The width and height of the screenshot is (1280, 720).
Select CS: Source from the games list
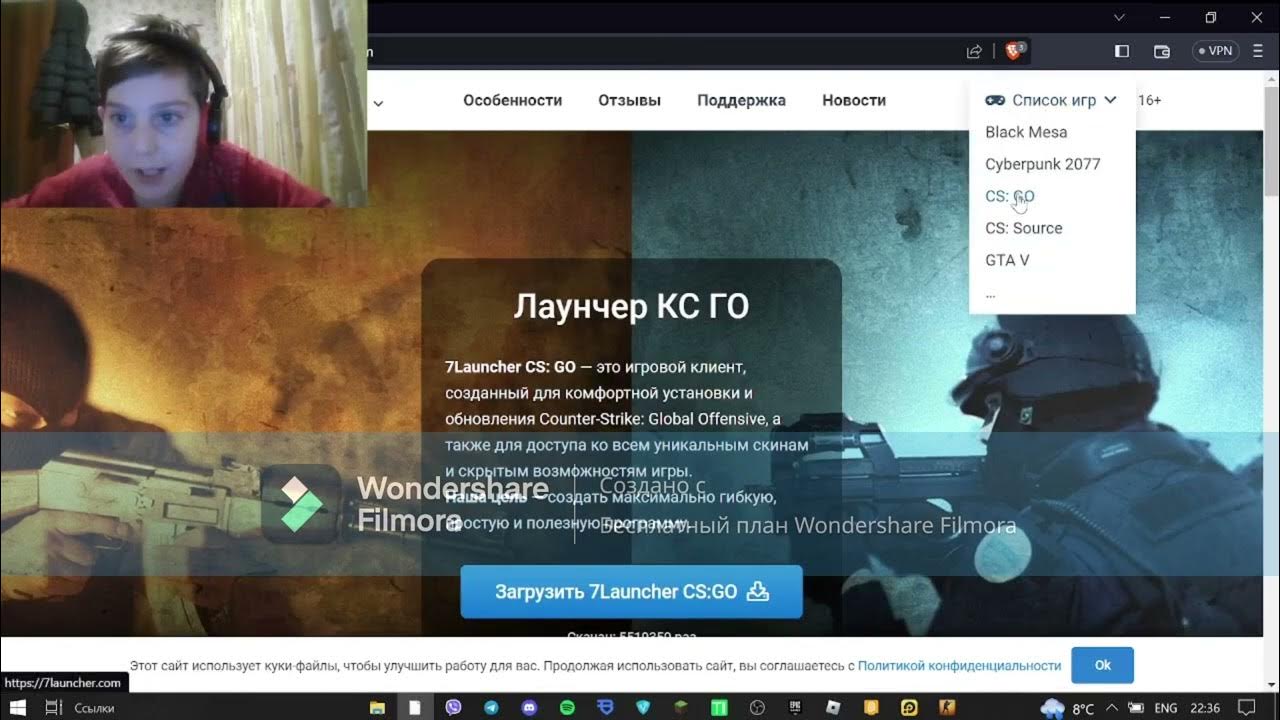[1023, 228]
